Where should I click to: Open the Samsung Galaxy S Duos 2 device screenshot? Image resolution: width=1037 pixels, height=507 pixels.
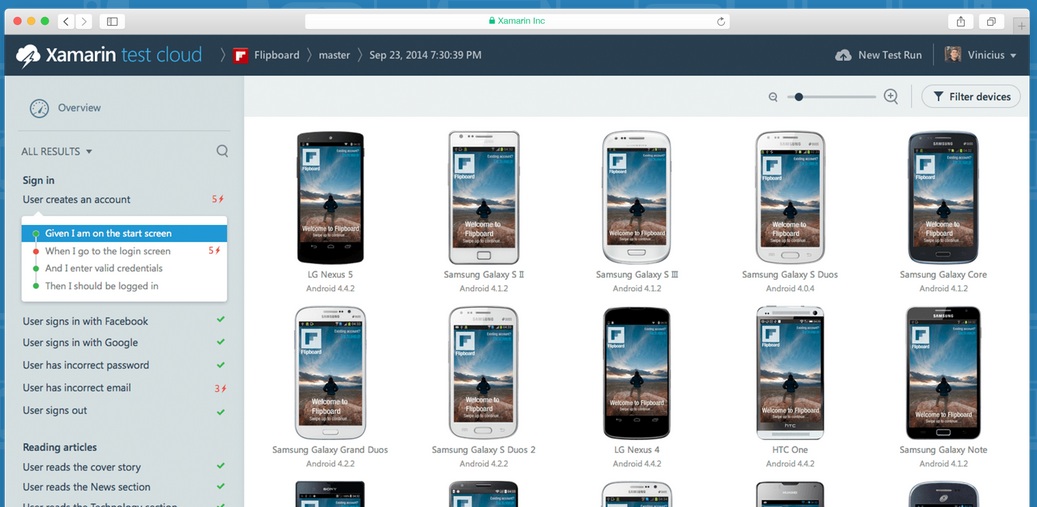(483, 373)
